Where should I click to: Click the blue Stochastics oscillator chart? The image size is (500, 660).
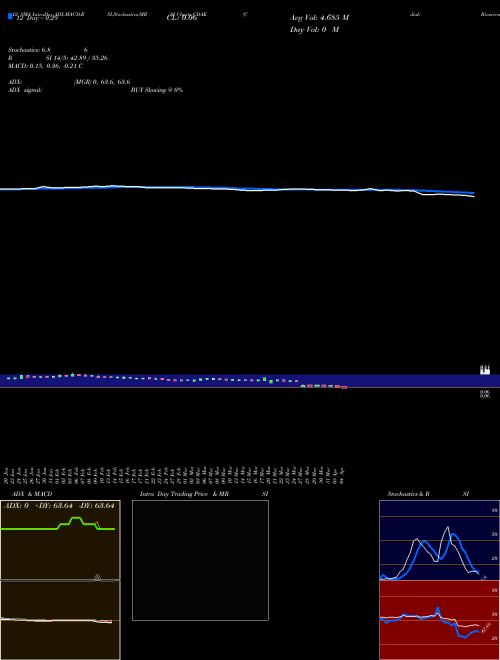coord(439,540)
